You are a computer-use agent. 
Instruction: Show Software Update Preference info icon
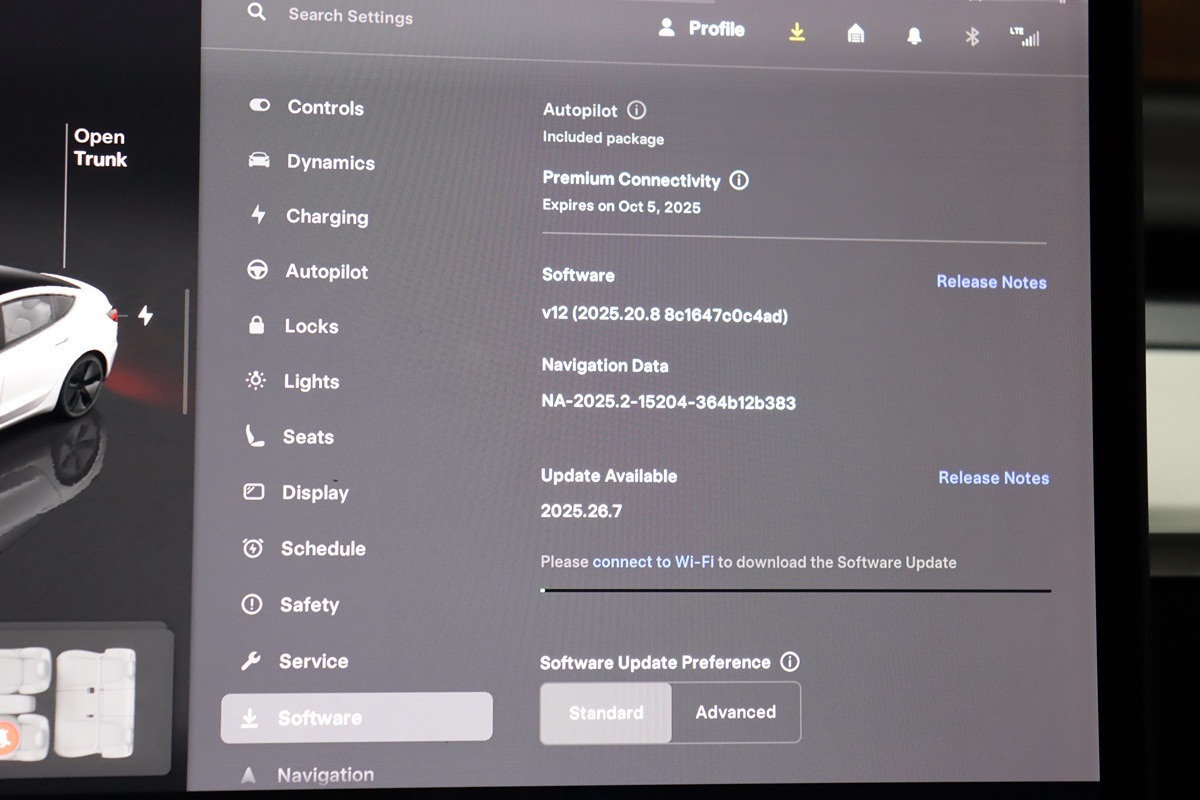(x=790, y=662)
